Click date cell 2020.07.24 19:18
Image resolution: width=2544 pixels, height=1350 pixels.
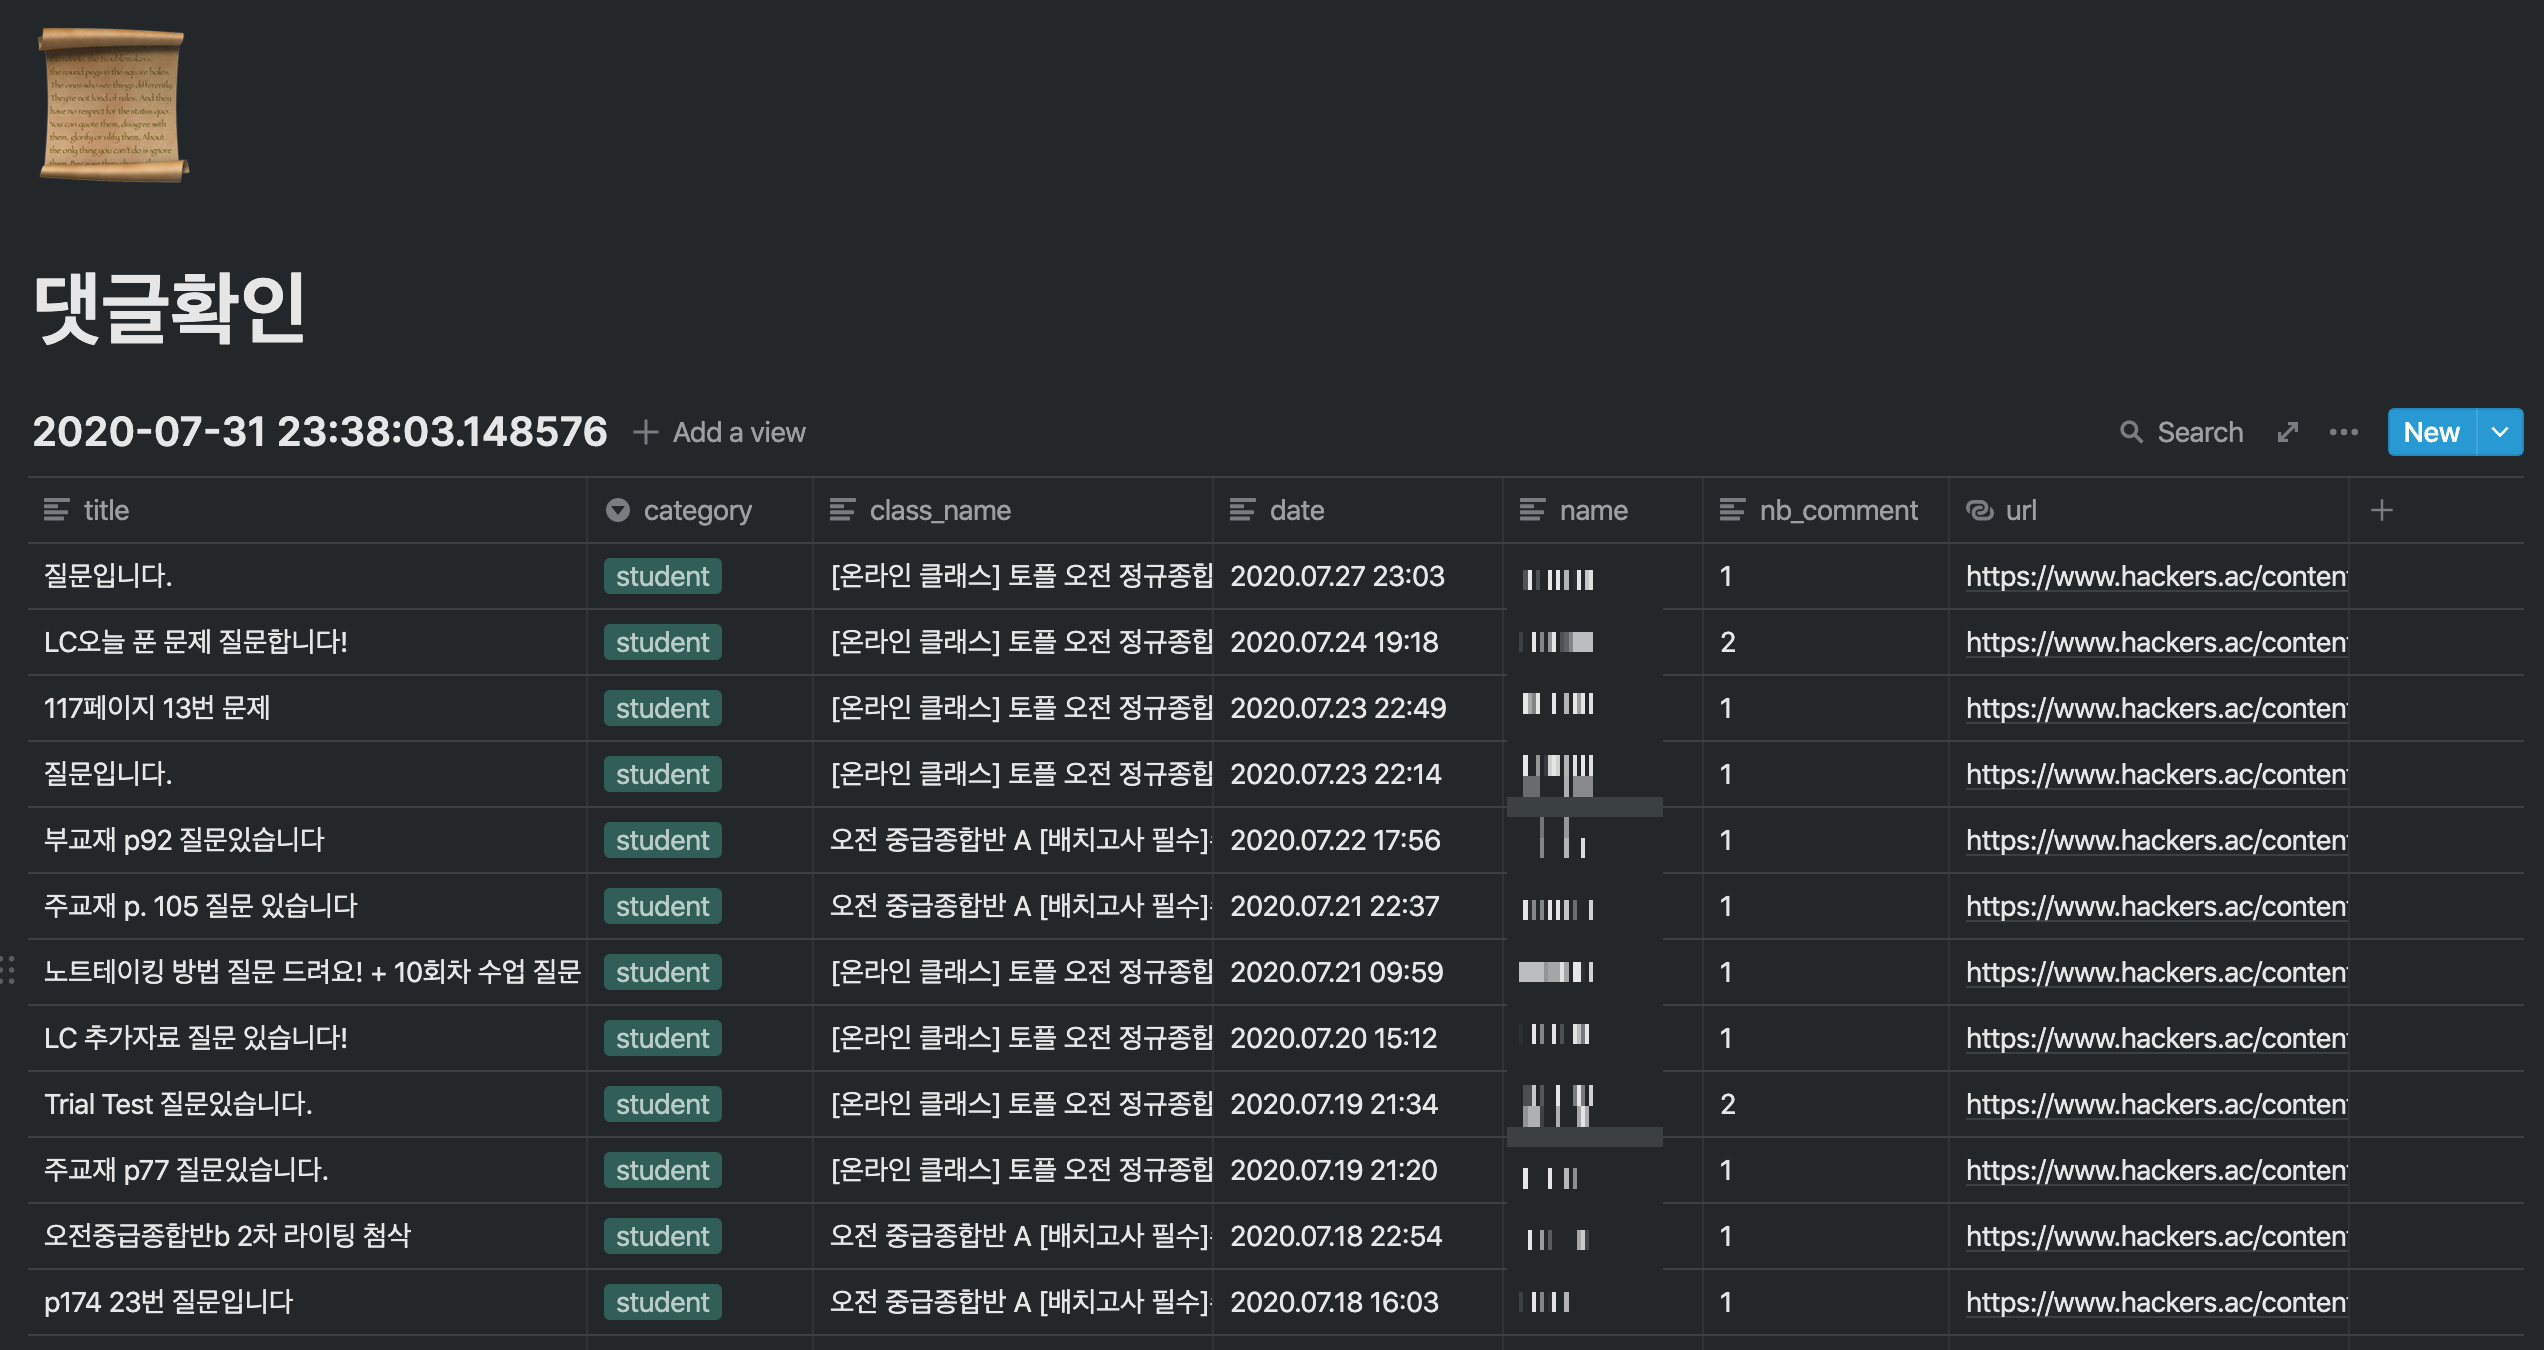point(1358,642)
